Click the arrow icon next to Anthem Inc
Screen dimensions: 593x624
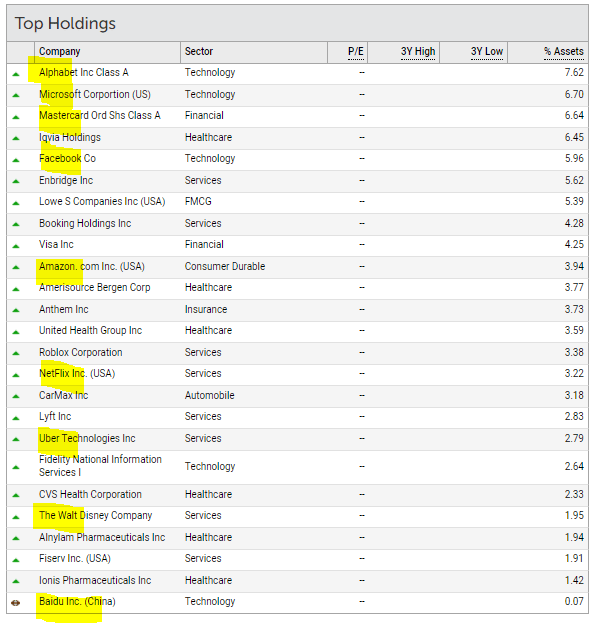pyautogui.click(x=16, y=310)
